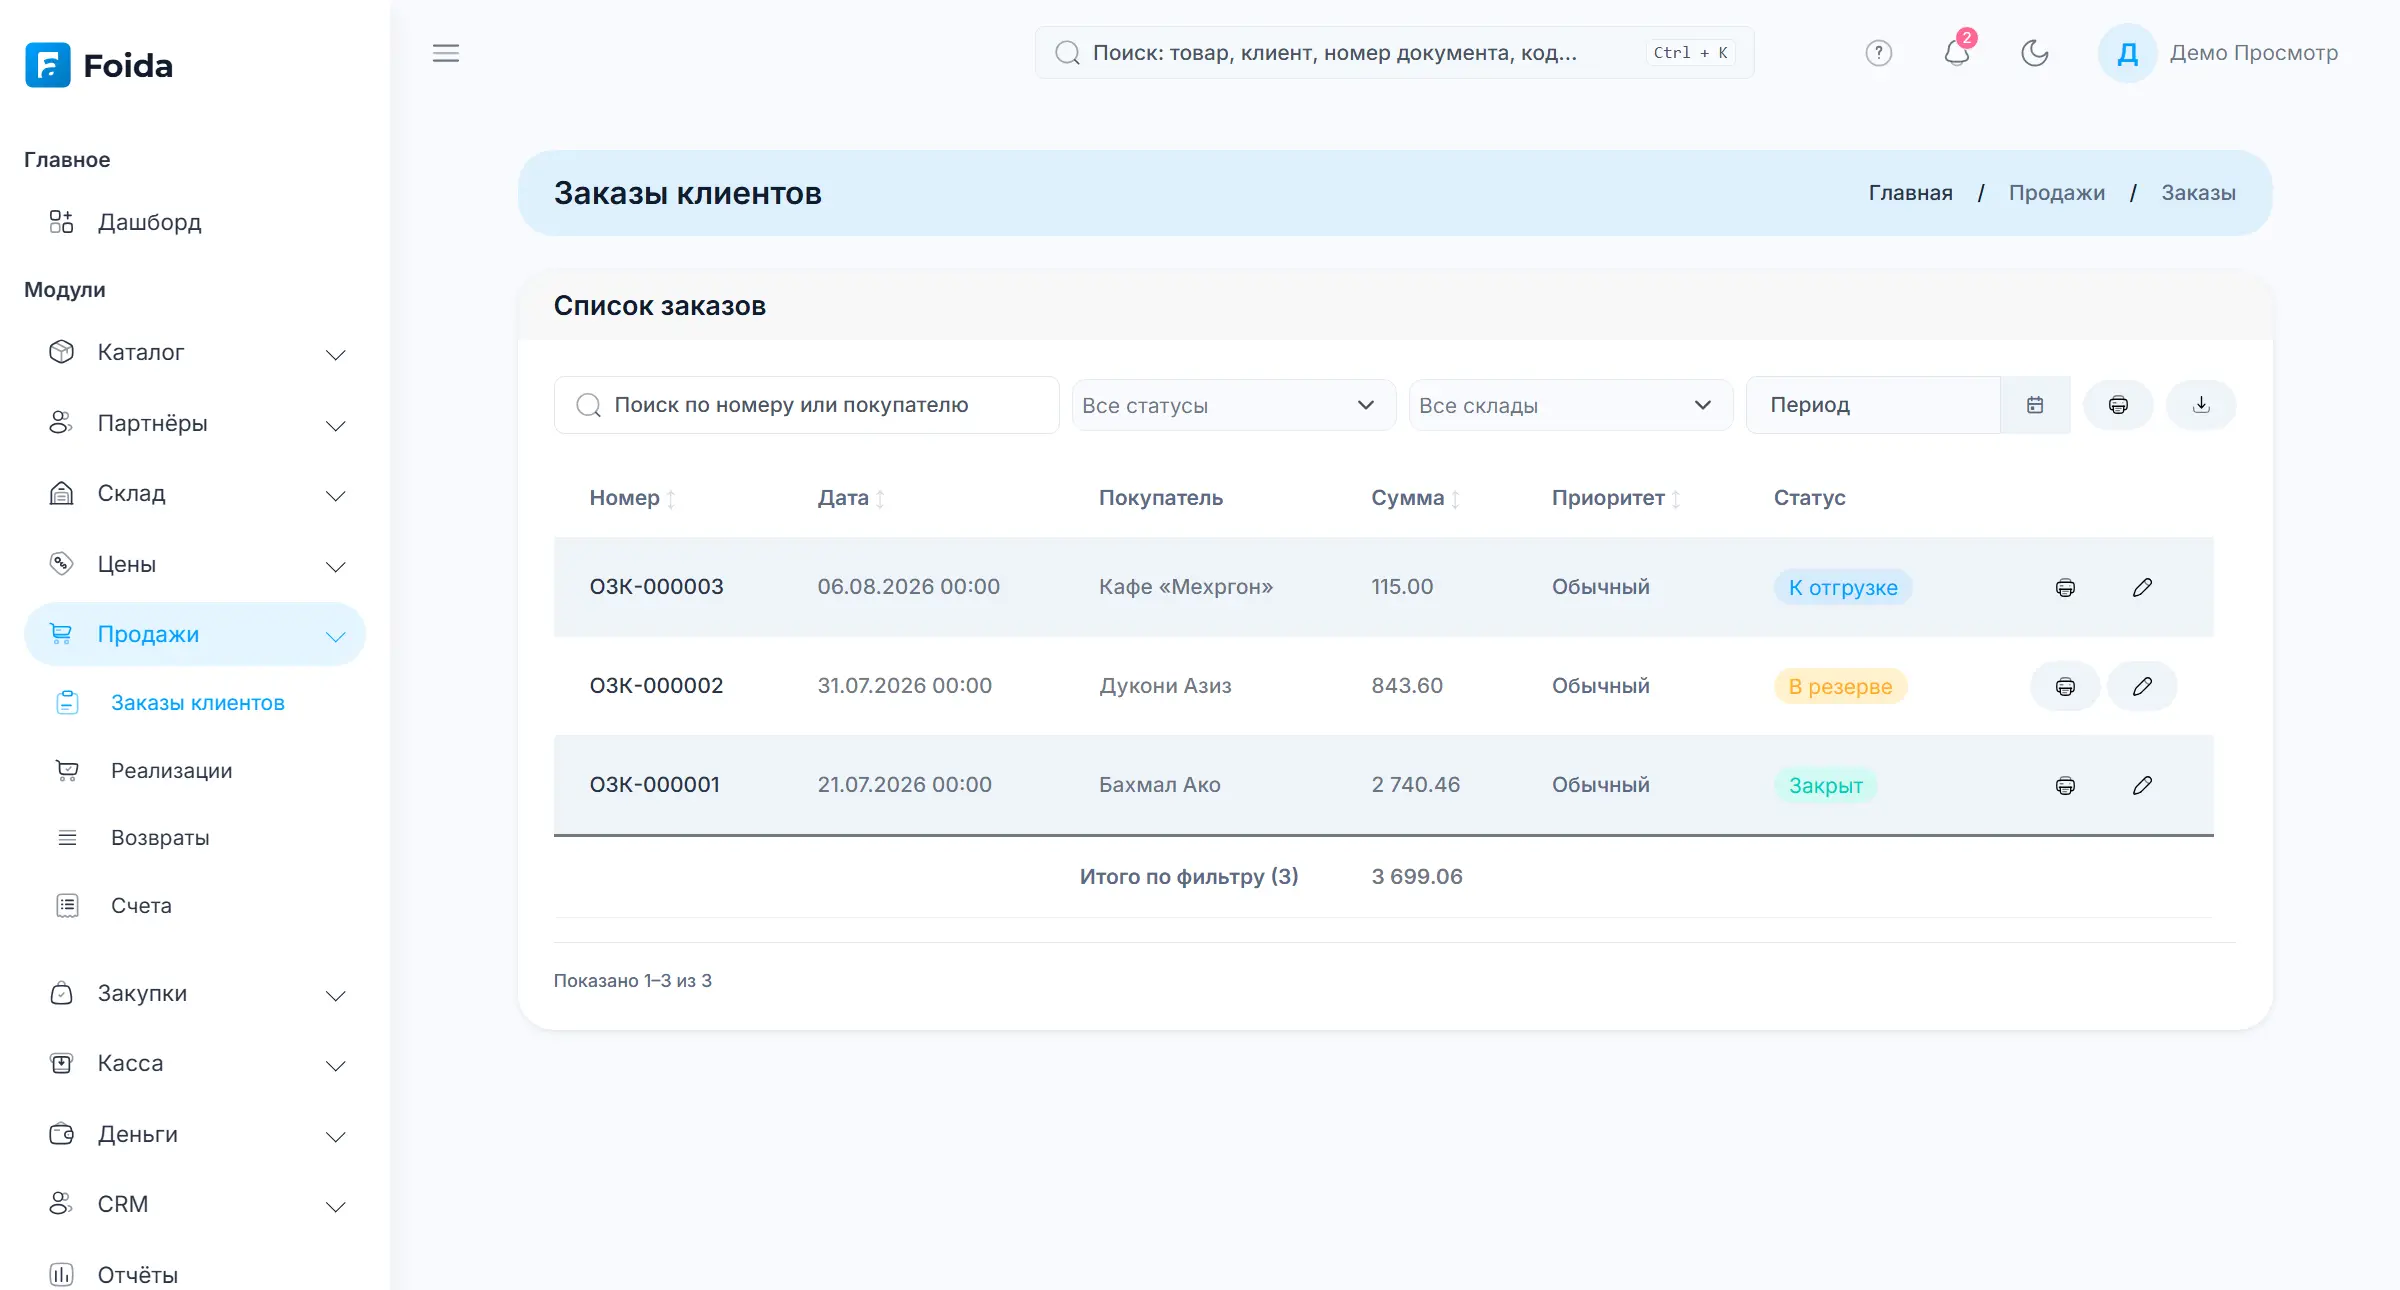Viewport: 2400px width, 1290px height.
Task: Toggle dark mode with the moon icon
Action: 2034,53
